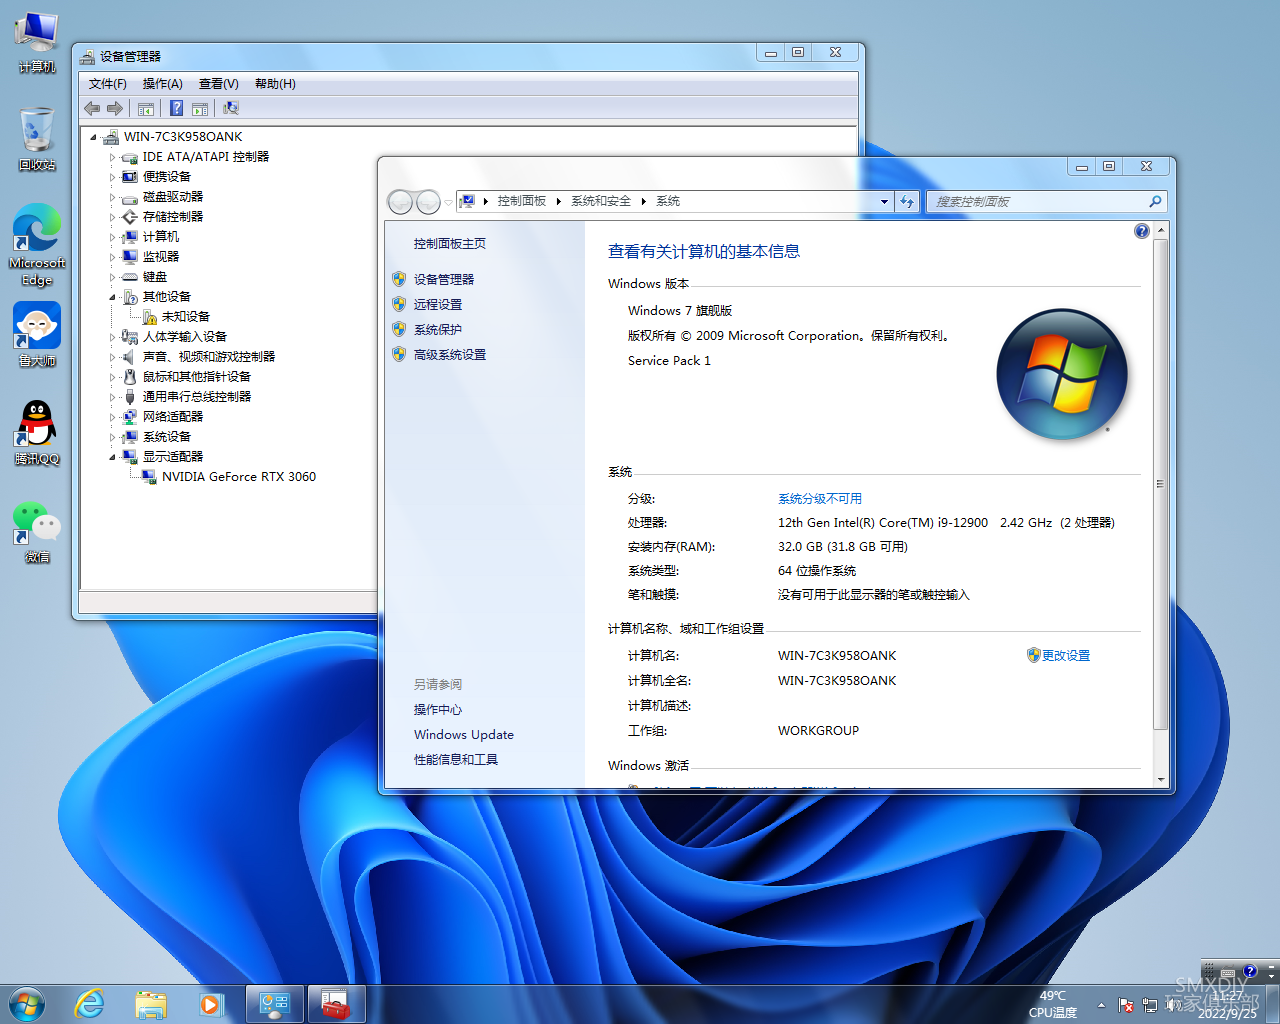Switch to the red toolbox taskbar button
This screenshot has height=1024, width=1280.
tap(336, 1004)
